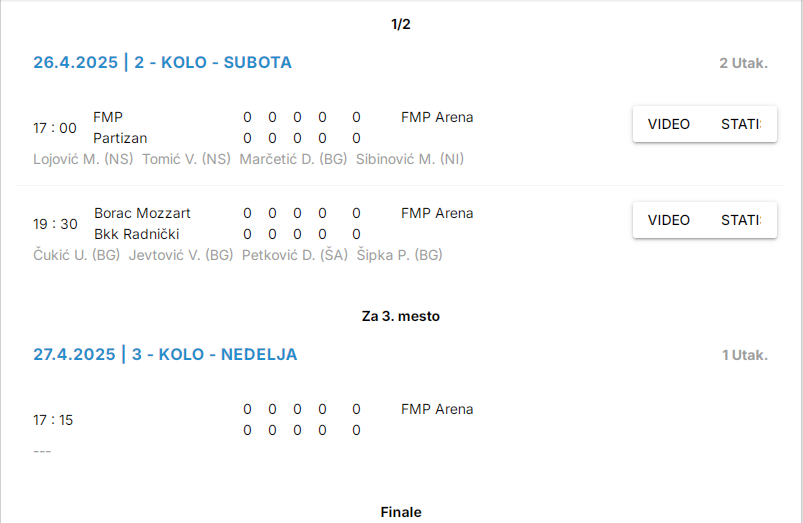Open statistics for Borac Mozzart vs Bkk Radnički
This screenshot has width=803, height=523.
(x=741, y=220)
